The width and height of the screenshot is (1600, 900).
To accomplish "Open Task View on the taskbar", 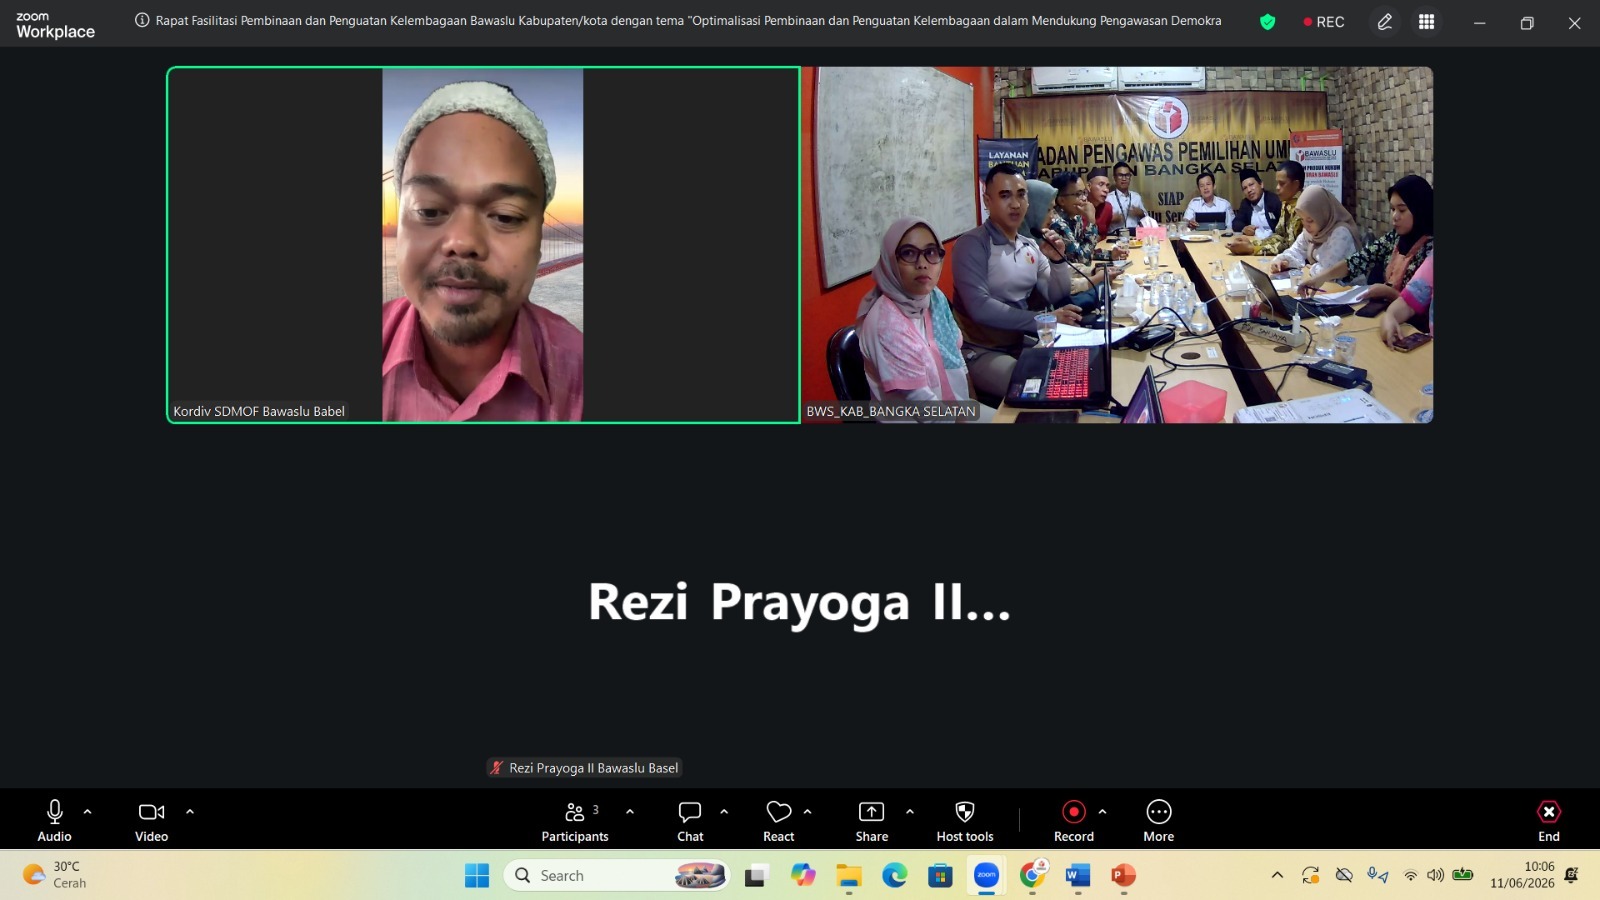I will (756, 876).
